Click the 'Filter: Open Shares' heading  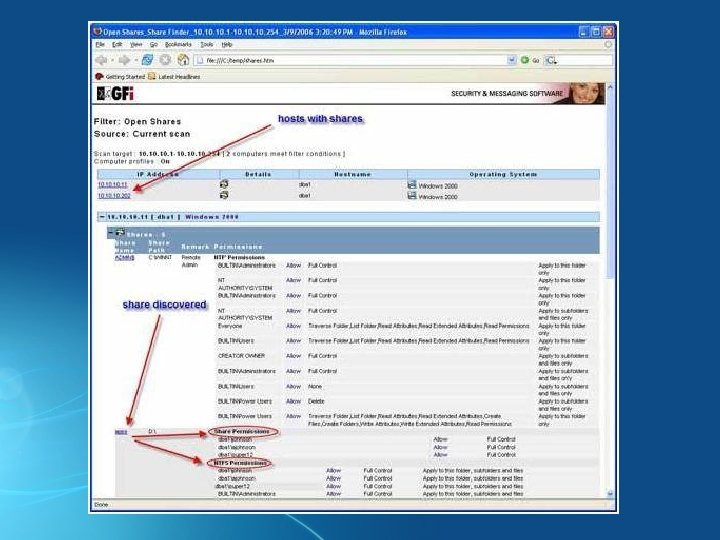click(138, 122)
